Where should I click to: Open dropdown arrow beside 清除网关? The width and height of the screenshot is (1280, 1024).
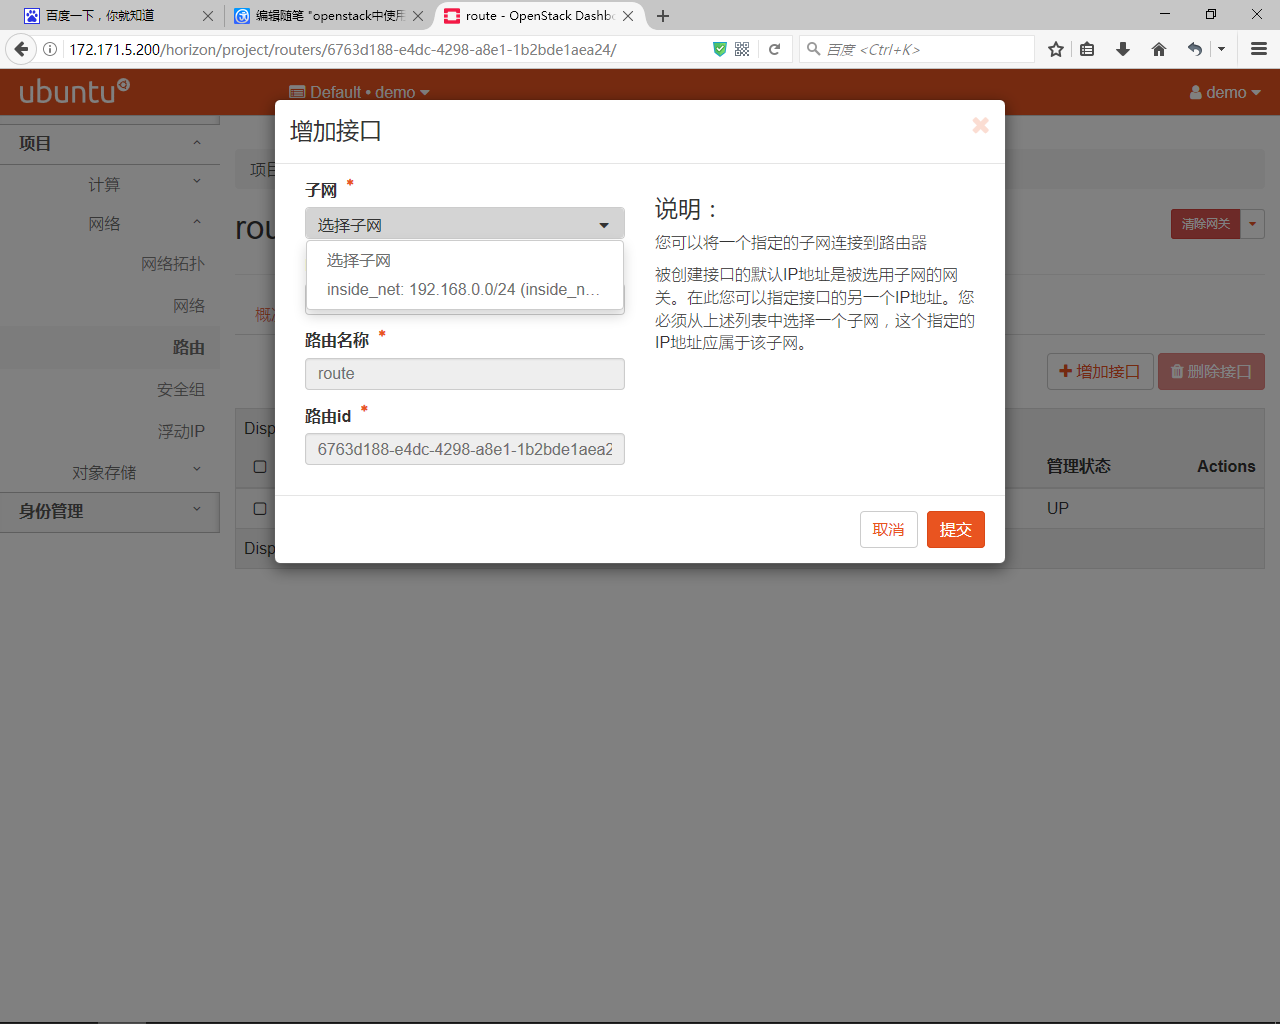pos(1253,224)
